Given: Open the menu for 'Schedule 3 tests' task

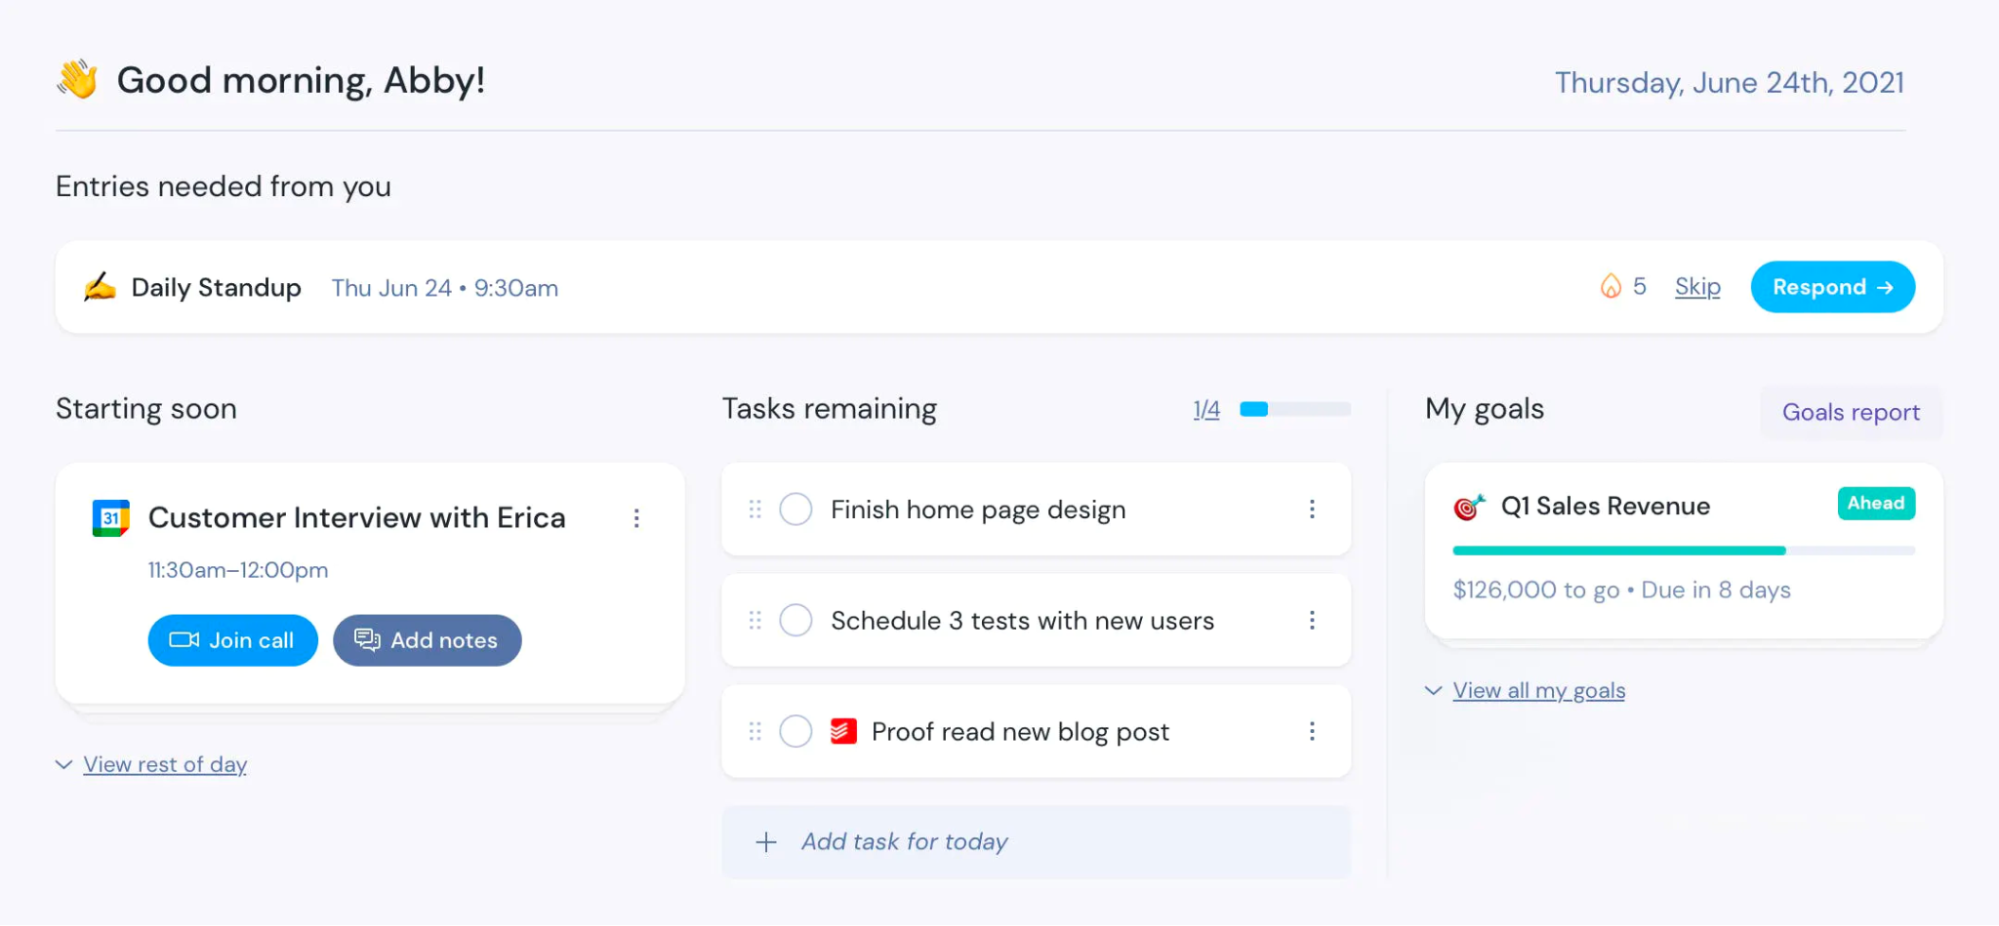Looking at the screenshot, I should point(1312,620).
